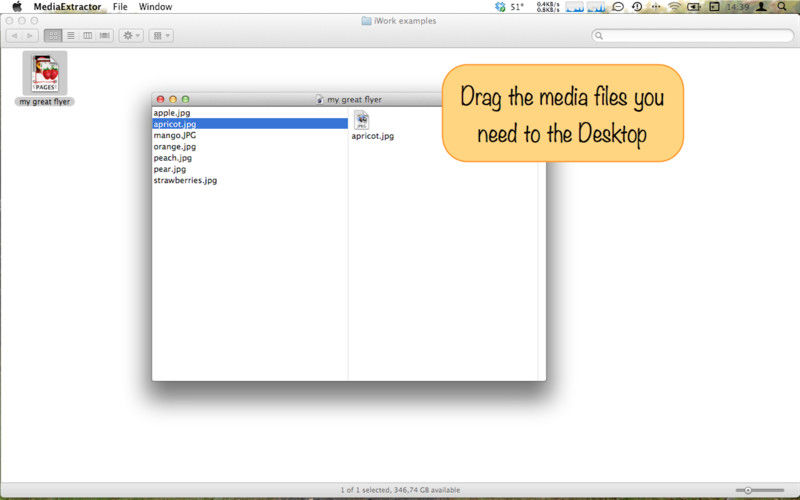Click the Finder search field

click(693, 36)
